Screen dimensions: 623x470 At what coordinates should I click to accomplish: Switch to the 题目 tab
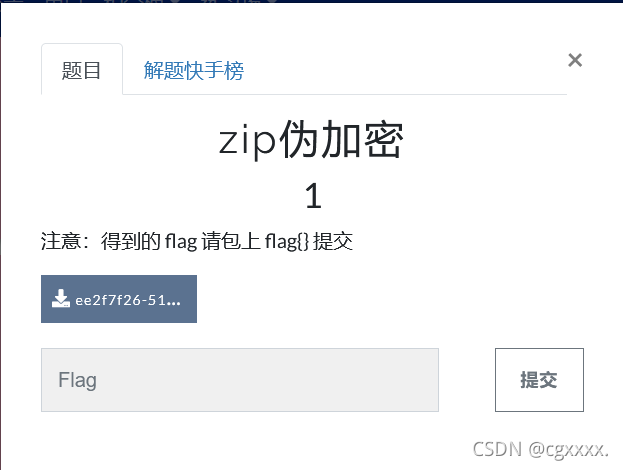coord(81,69)
